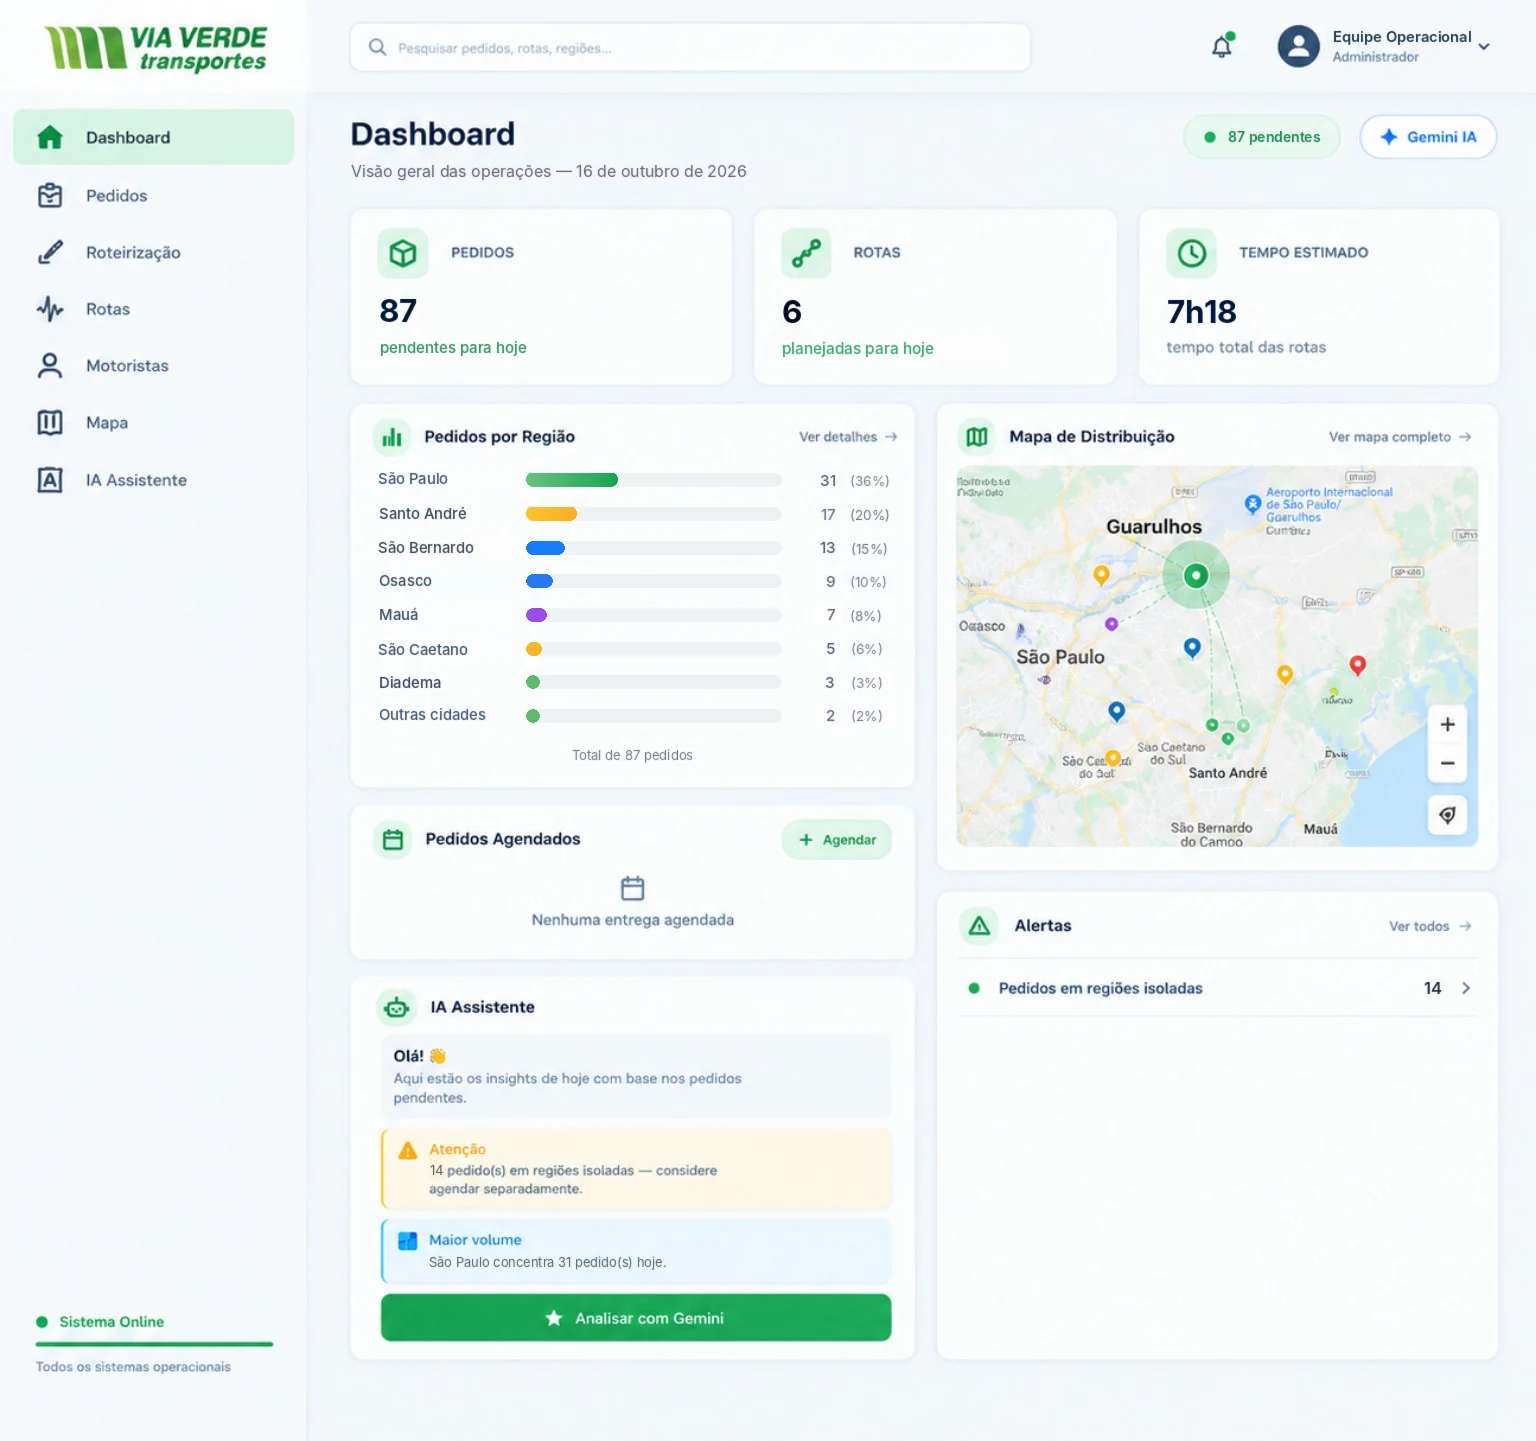Click the Agendar button

837,840
